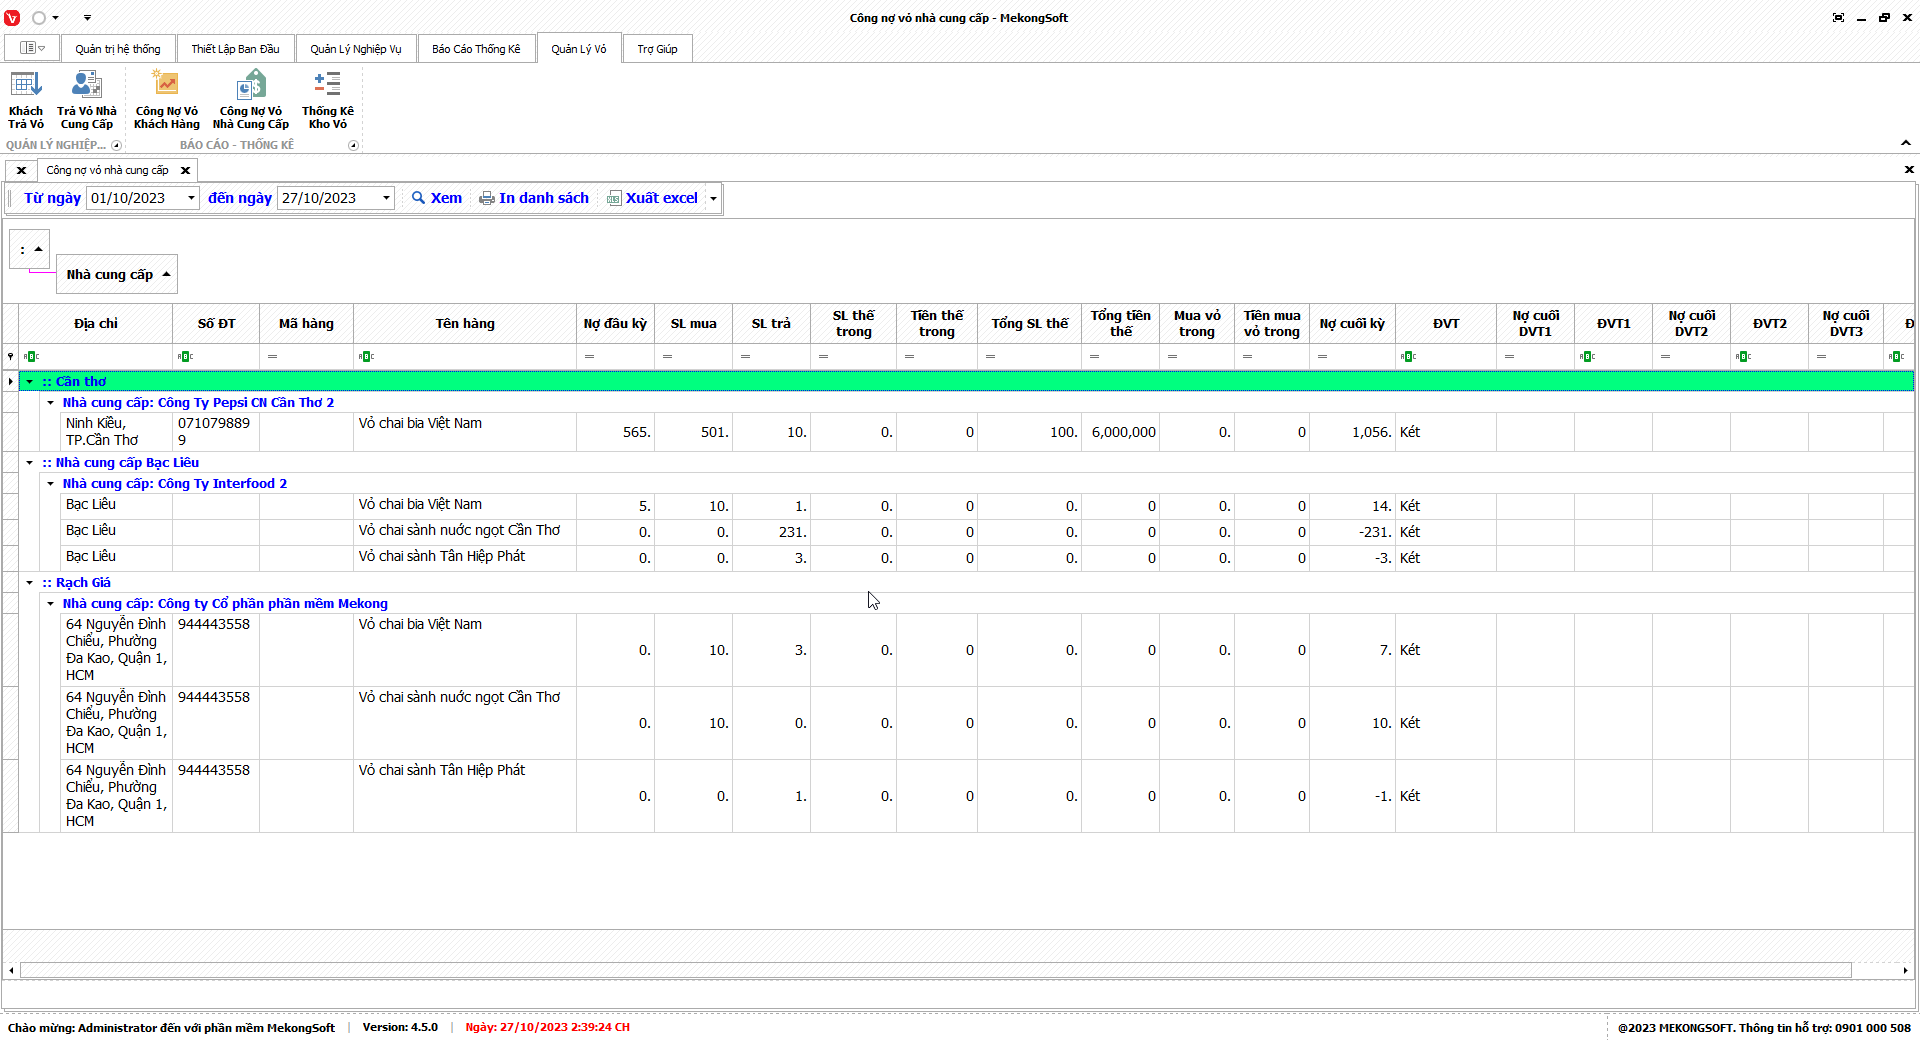Collapse the Nhà cung cấp Bạc Liêu group

(x=30, y=463)
